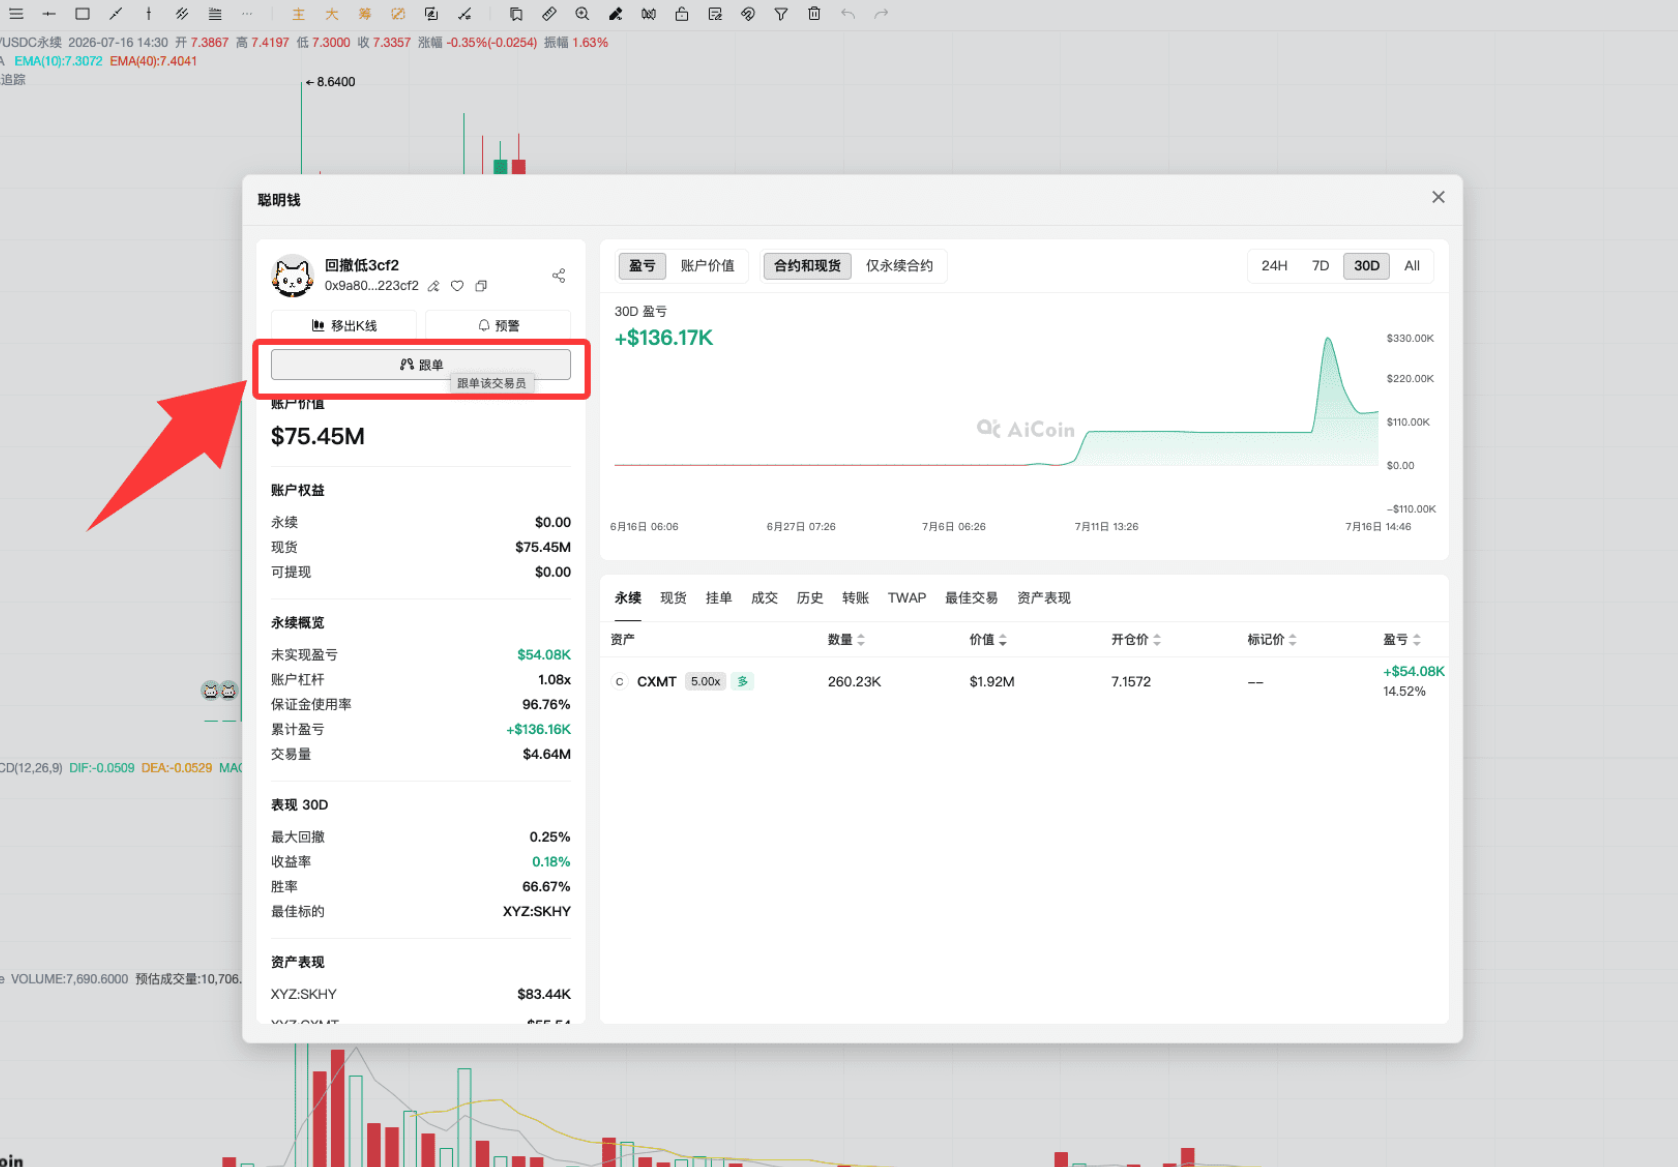This screenshot has height=1167, width=1678.
Task: Select the Fibonacci lines drawing tool
Action: point(215,14)
